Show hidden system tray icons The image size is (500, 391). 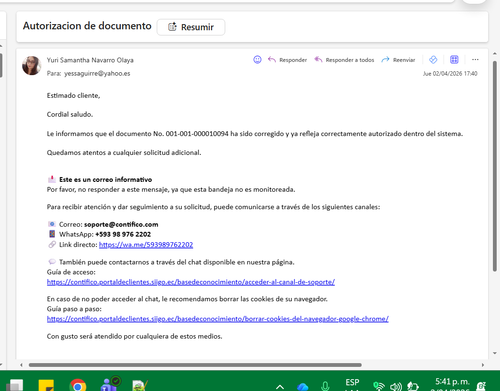coord(280,387)
